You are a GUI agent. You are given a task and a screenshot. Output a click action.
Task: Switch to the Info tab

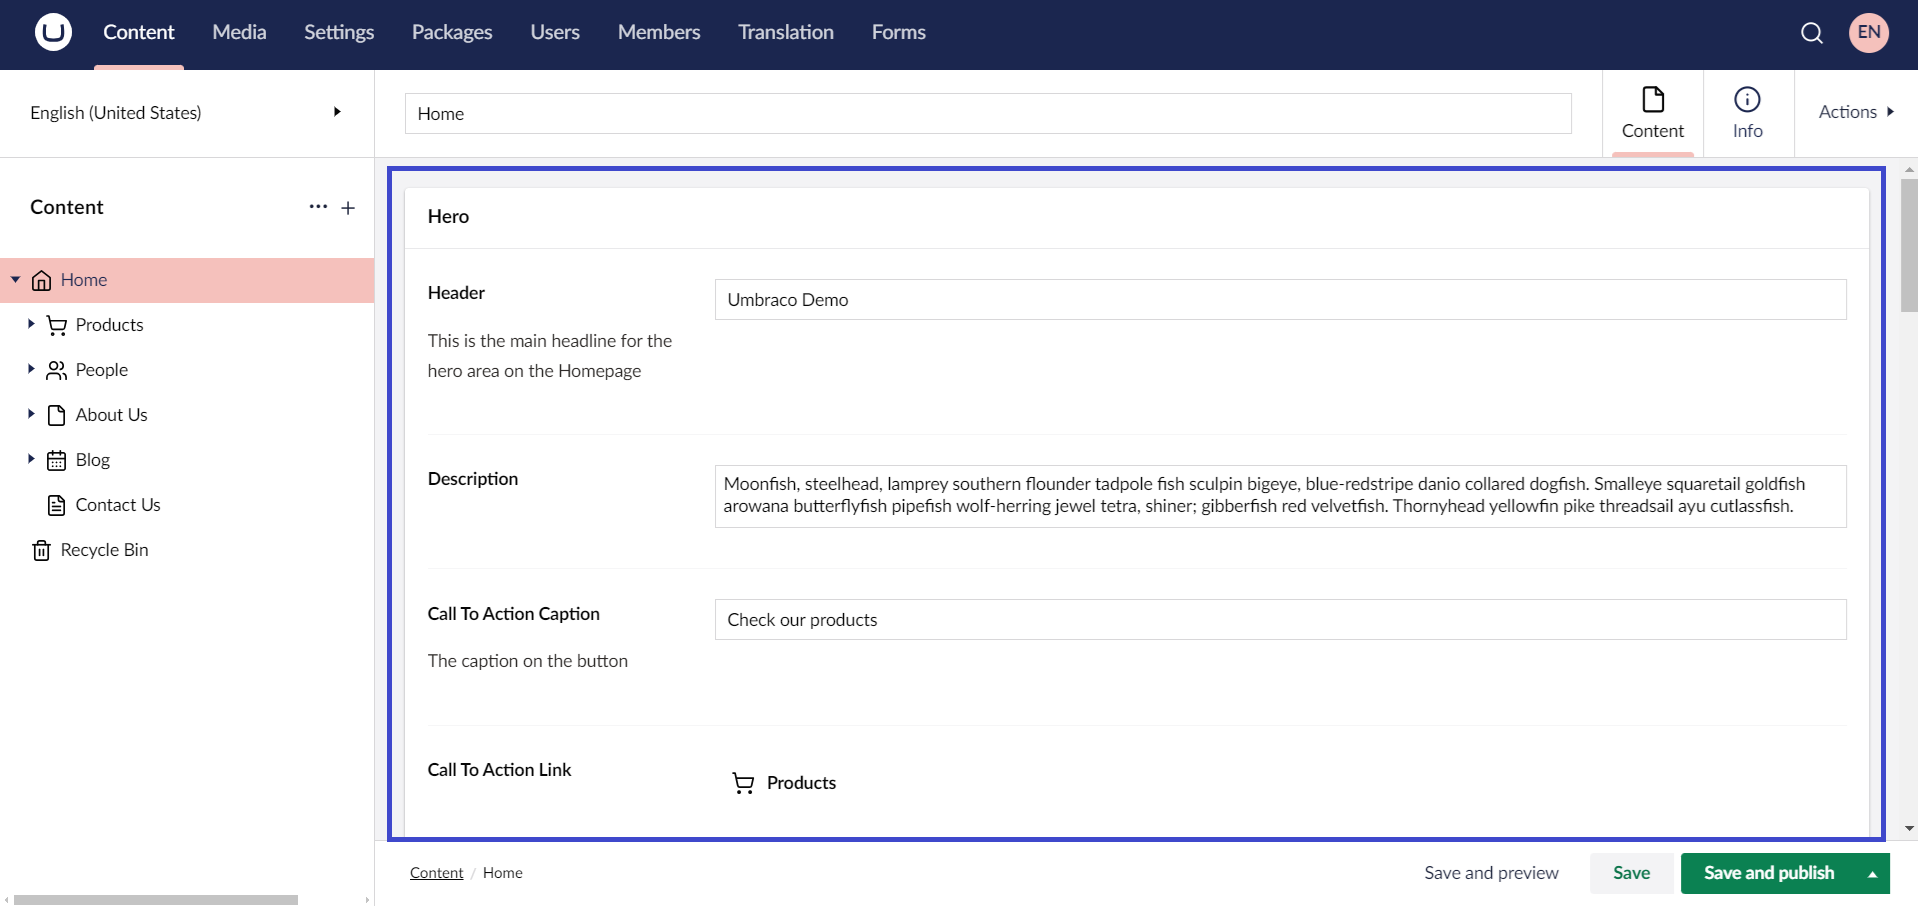[1746, 113]
